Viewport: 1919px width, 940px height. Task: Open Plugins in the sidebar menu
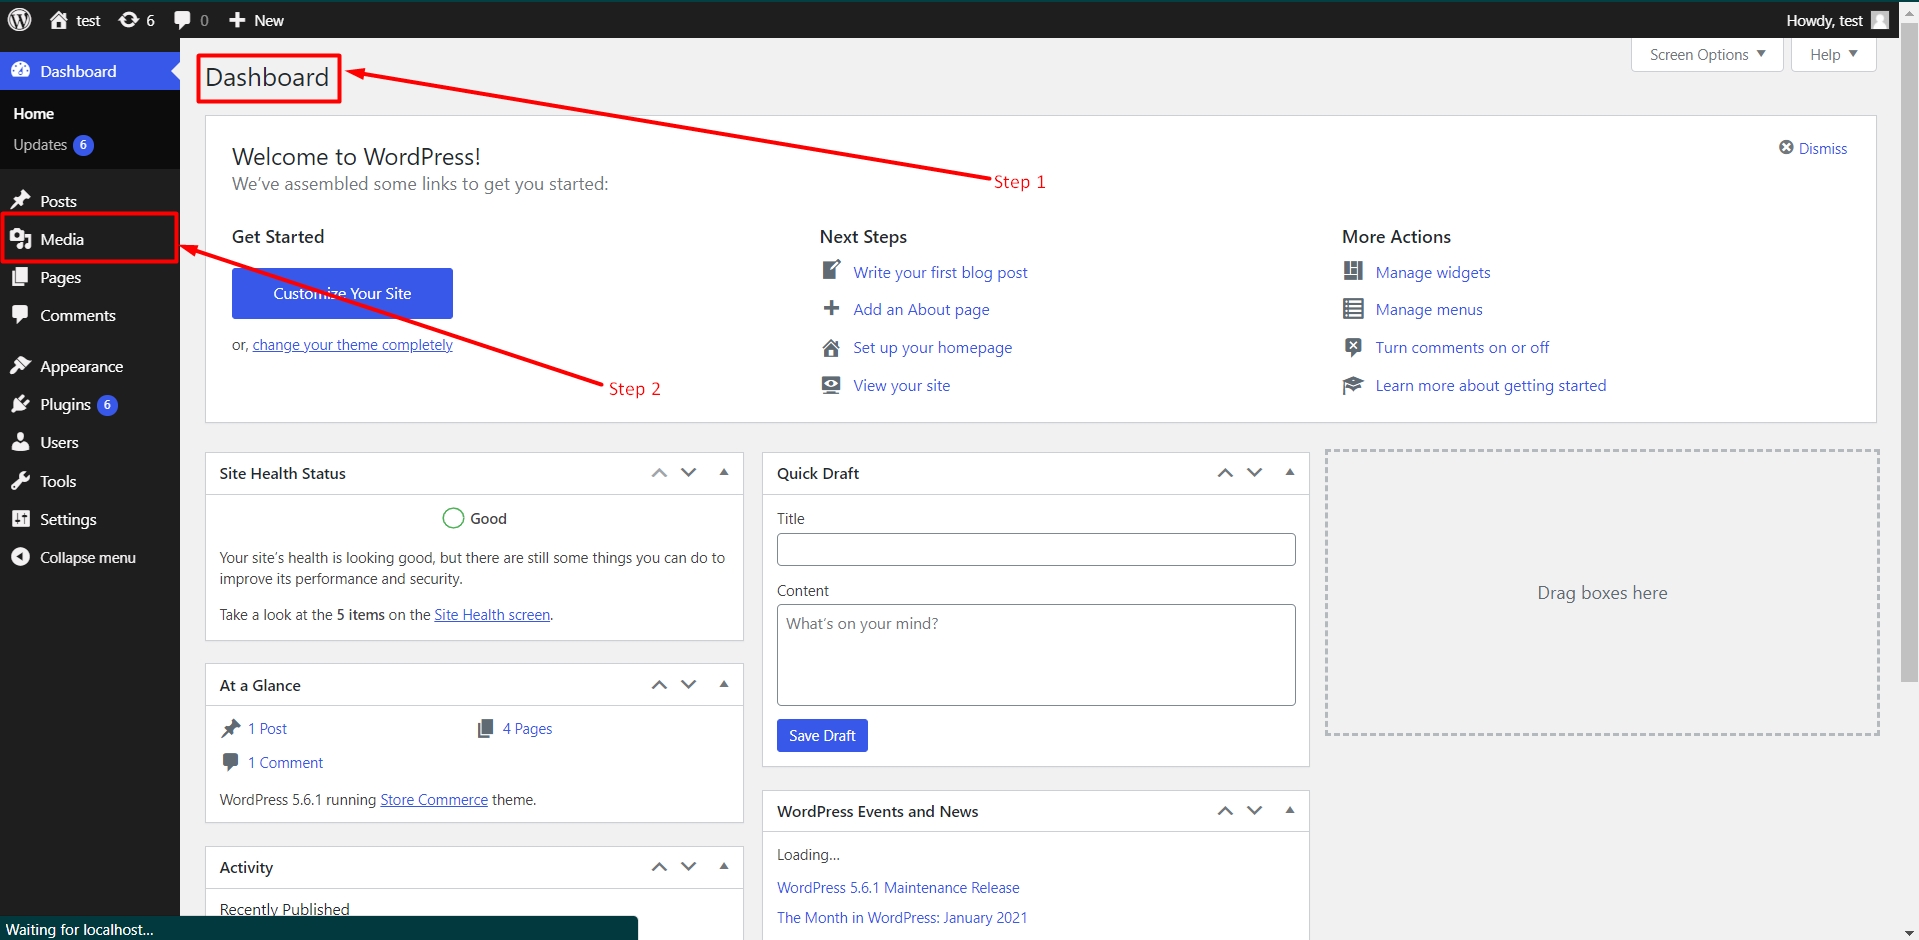[90, 404]
